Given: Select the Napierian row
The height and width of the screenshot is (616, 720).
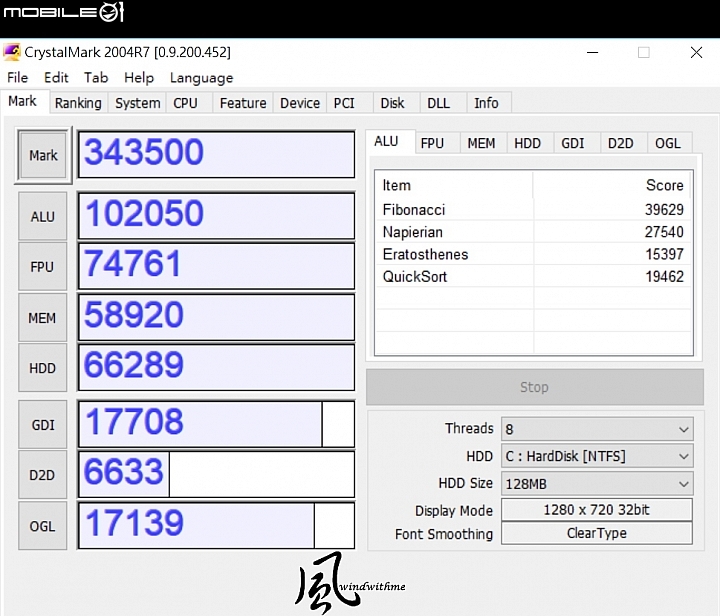Looking at the screenshot, I should point(533,232).
